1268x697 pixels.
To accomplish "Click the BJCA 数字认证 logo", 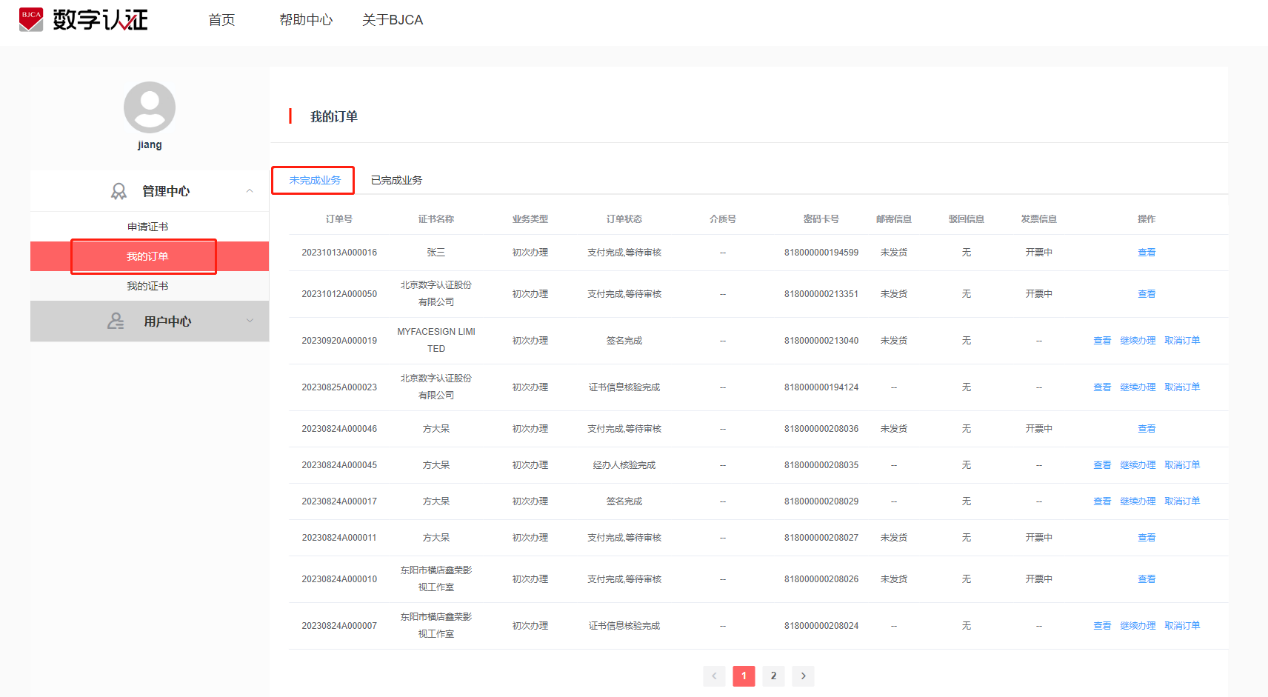I will [x=84, y=19].
